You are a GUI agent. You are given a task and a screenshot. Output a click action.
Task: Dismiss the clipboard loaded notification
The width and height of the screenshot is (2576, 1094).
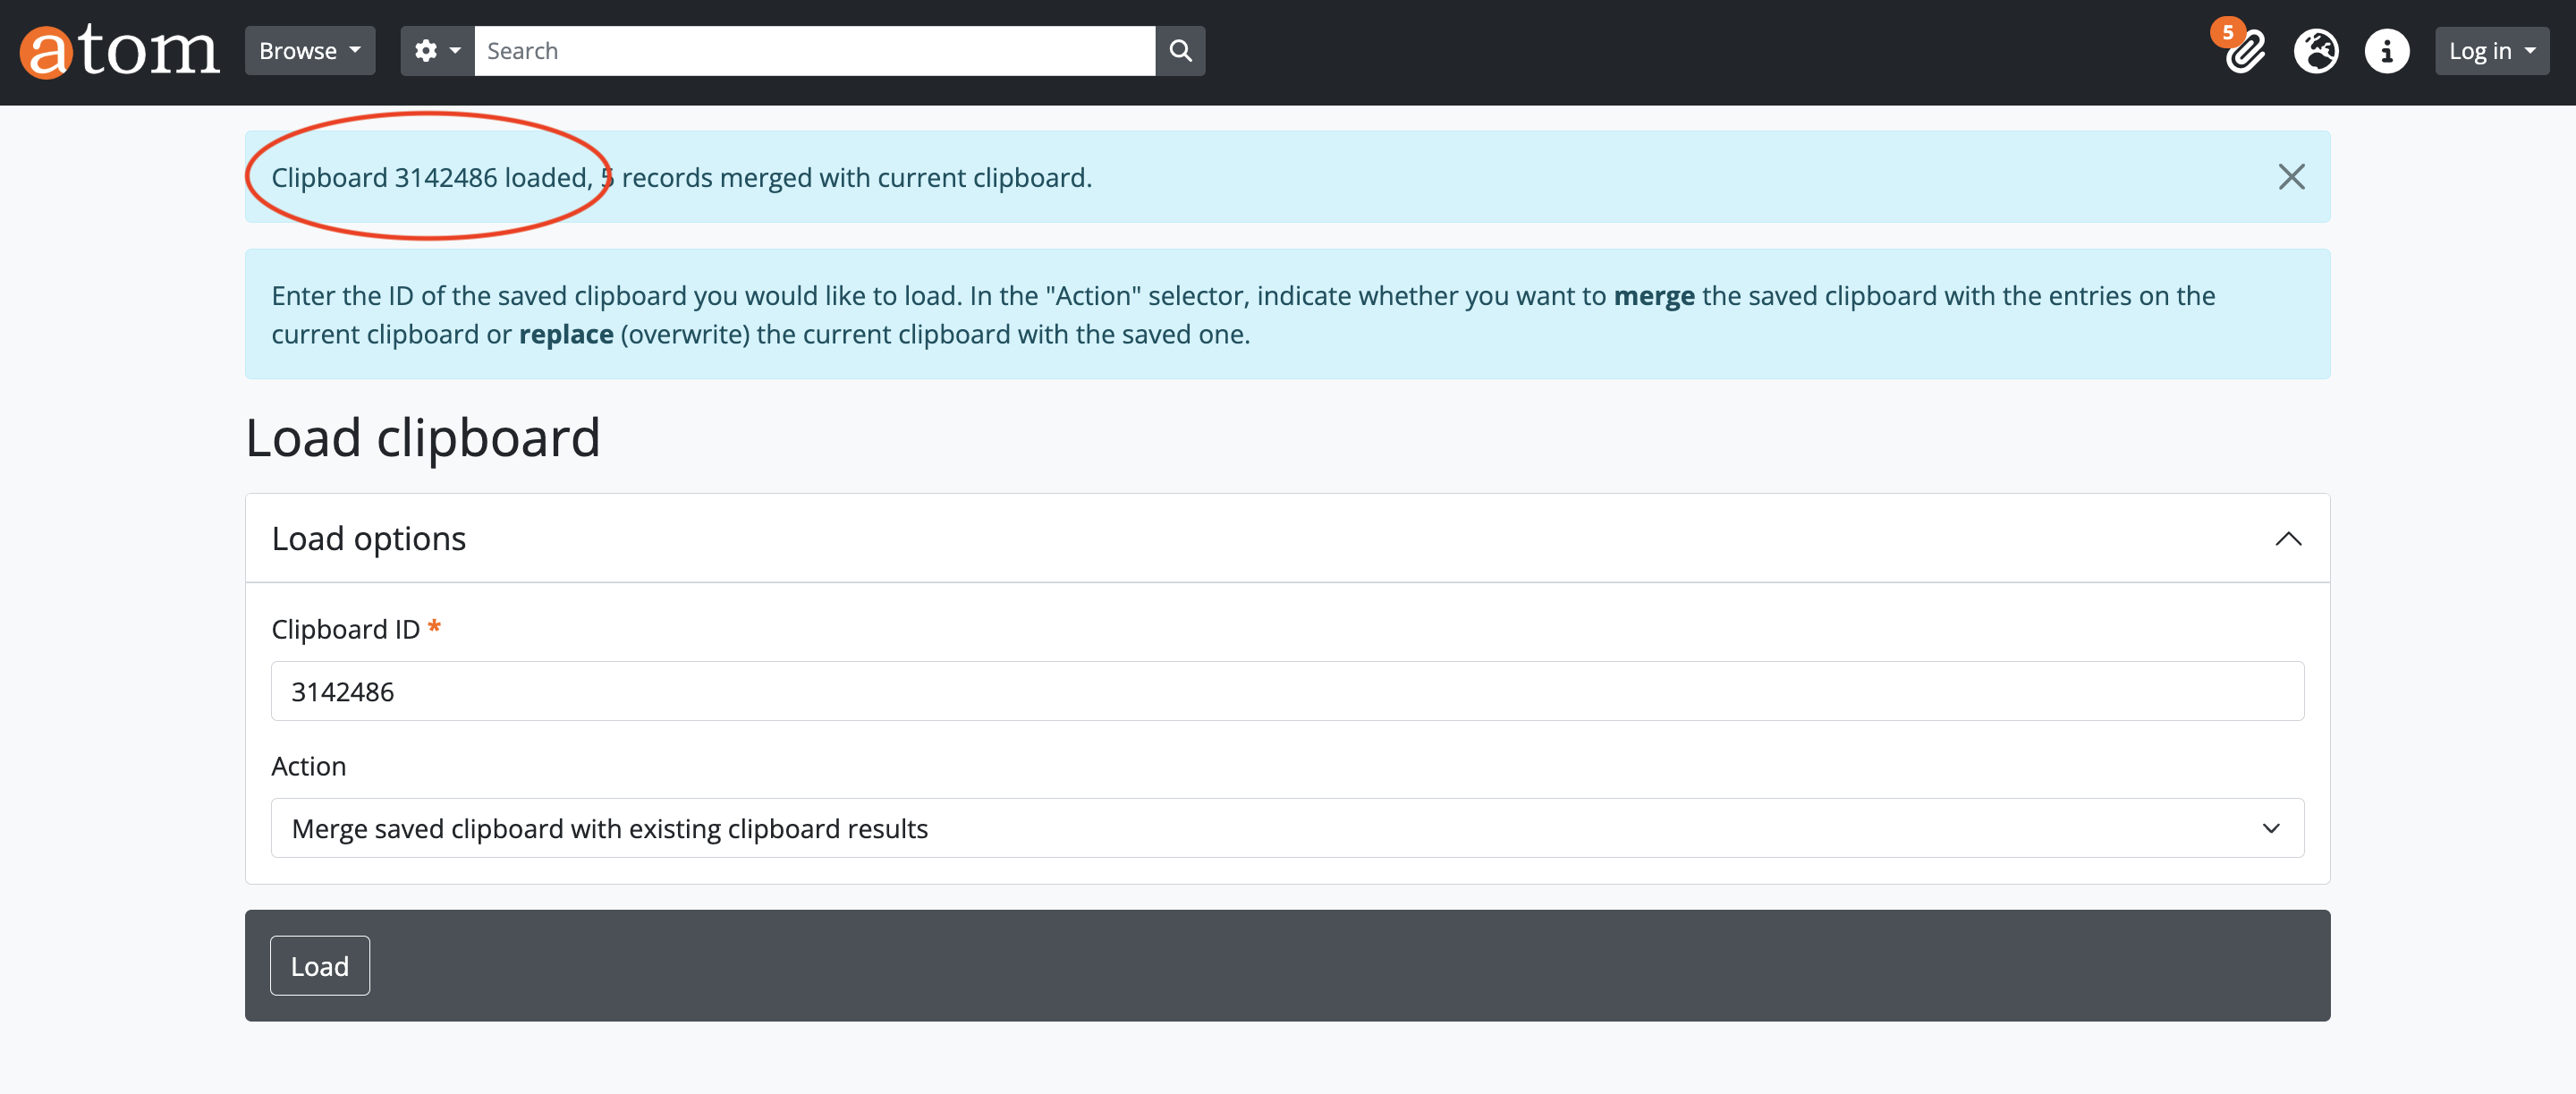coord(2290,177)
